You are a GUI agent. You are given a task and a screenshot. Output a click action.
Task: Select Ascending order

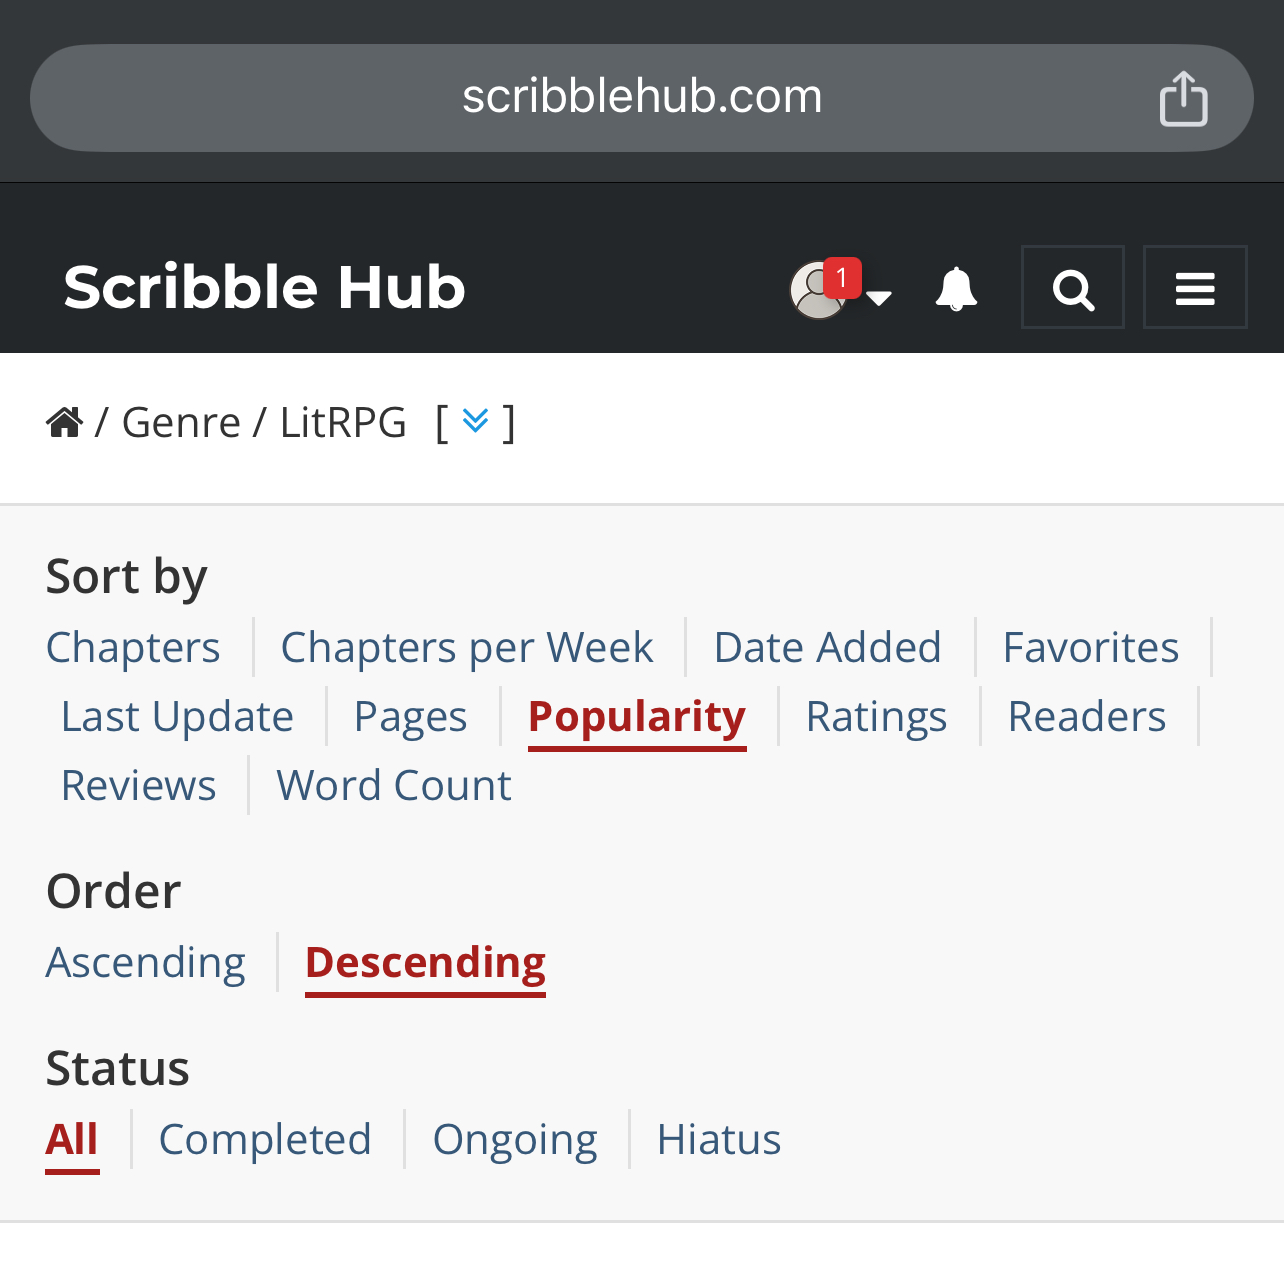(146, 963)
